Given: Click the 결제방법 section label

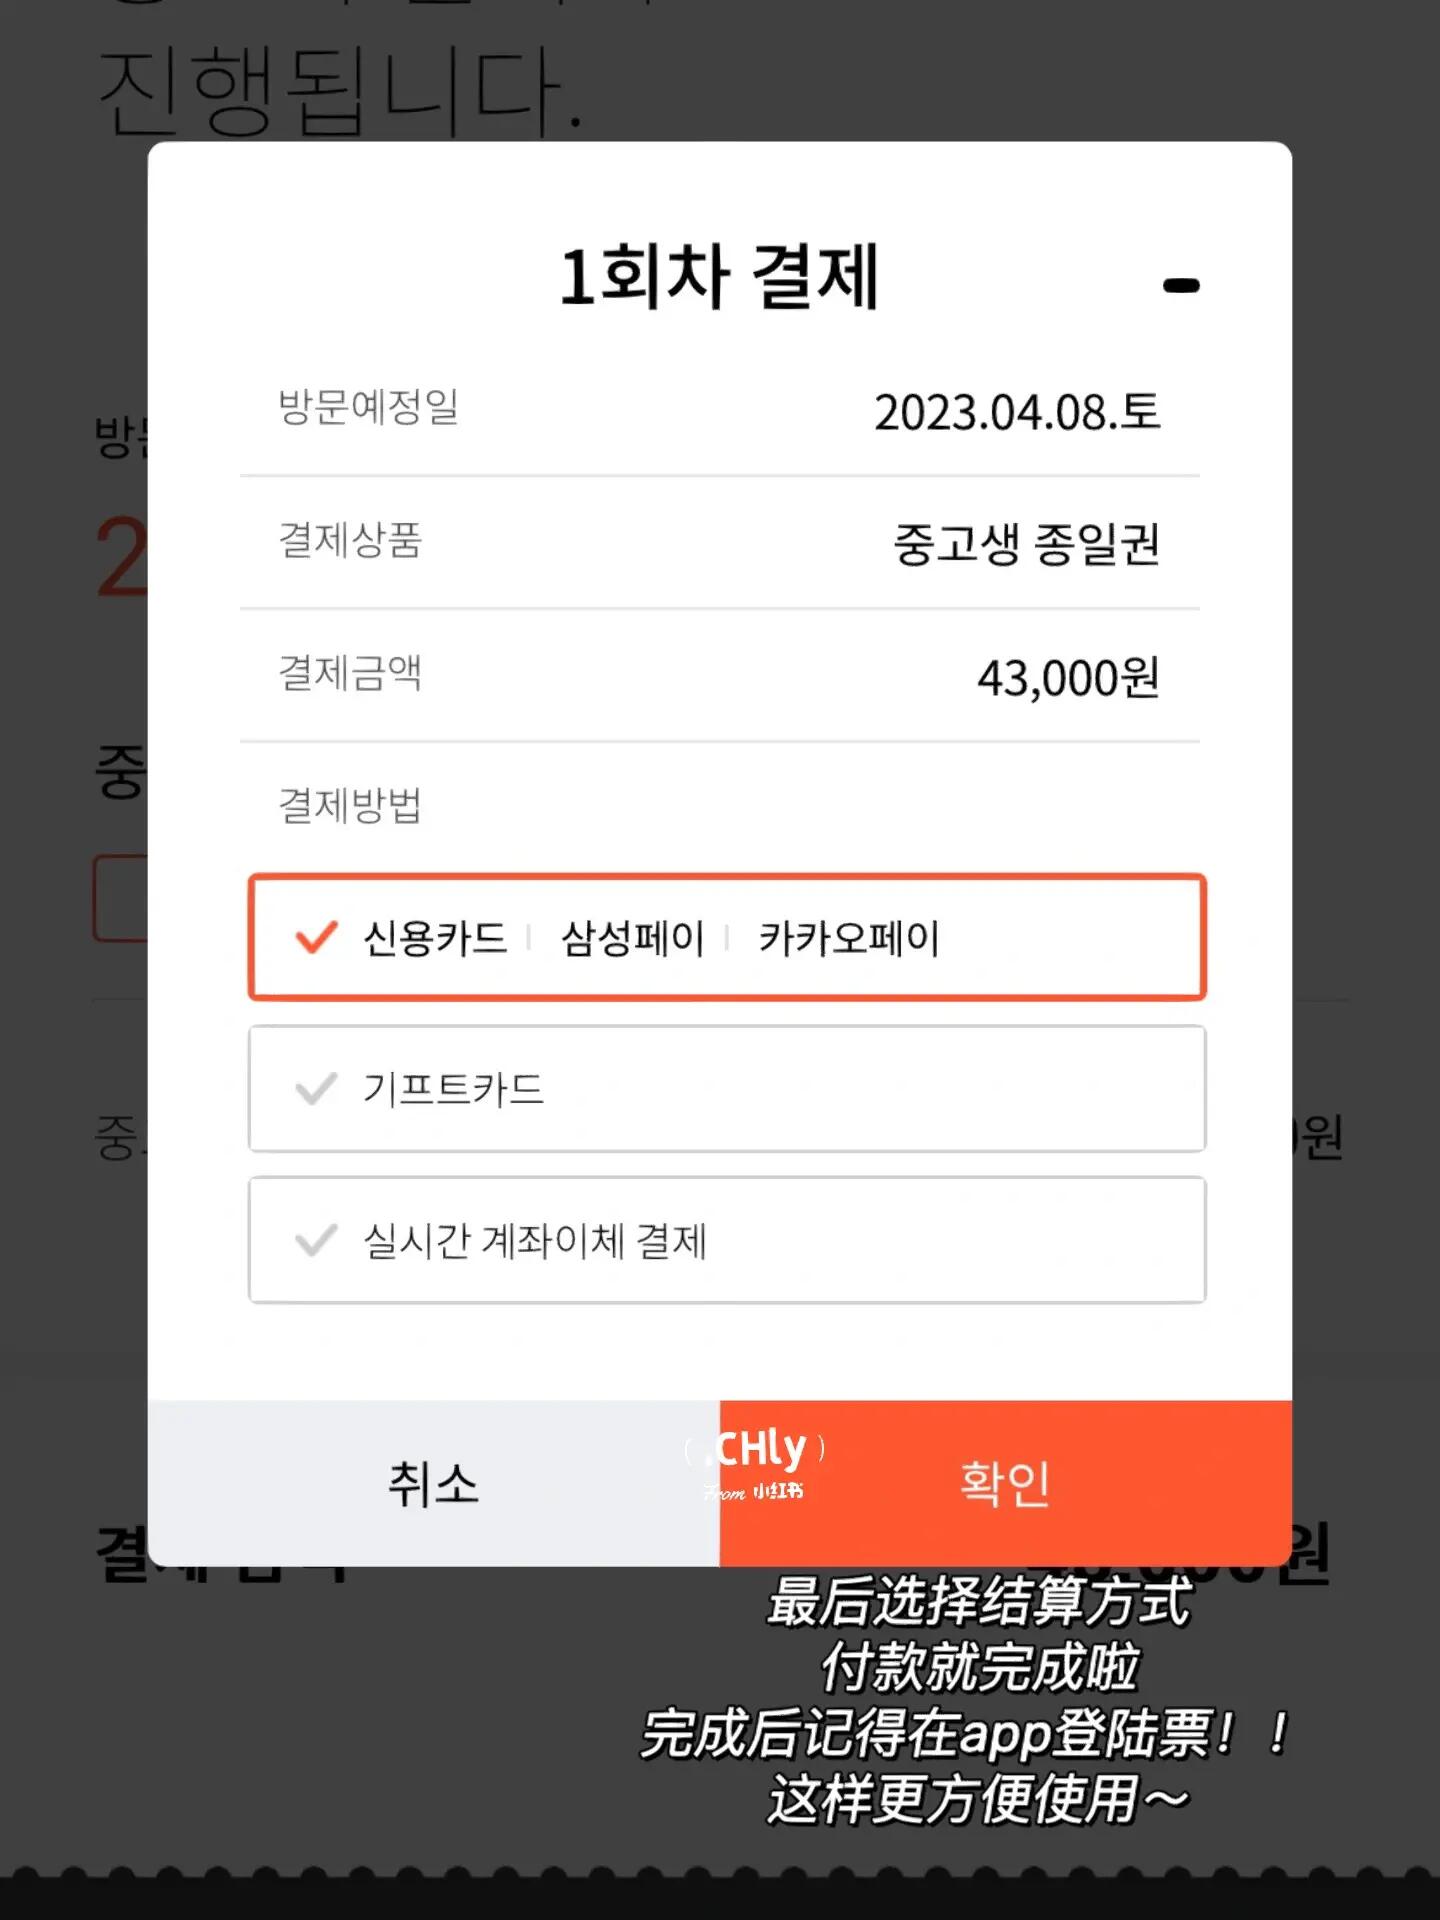Looking at the screenshot, I should coord(349,805).
